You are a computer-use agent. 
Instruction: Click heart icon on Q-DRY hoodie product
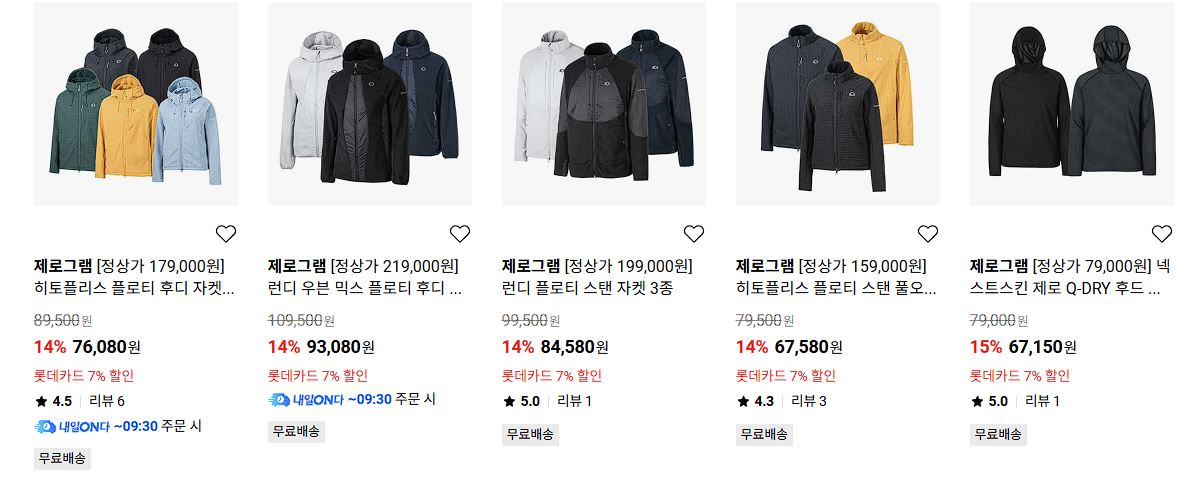pyautogui.click(x=1161, y=234)
